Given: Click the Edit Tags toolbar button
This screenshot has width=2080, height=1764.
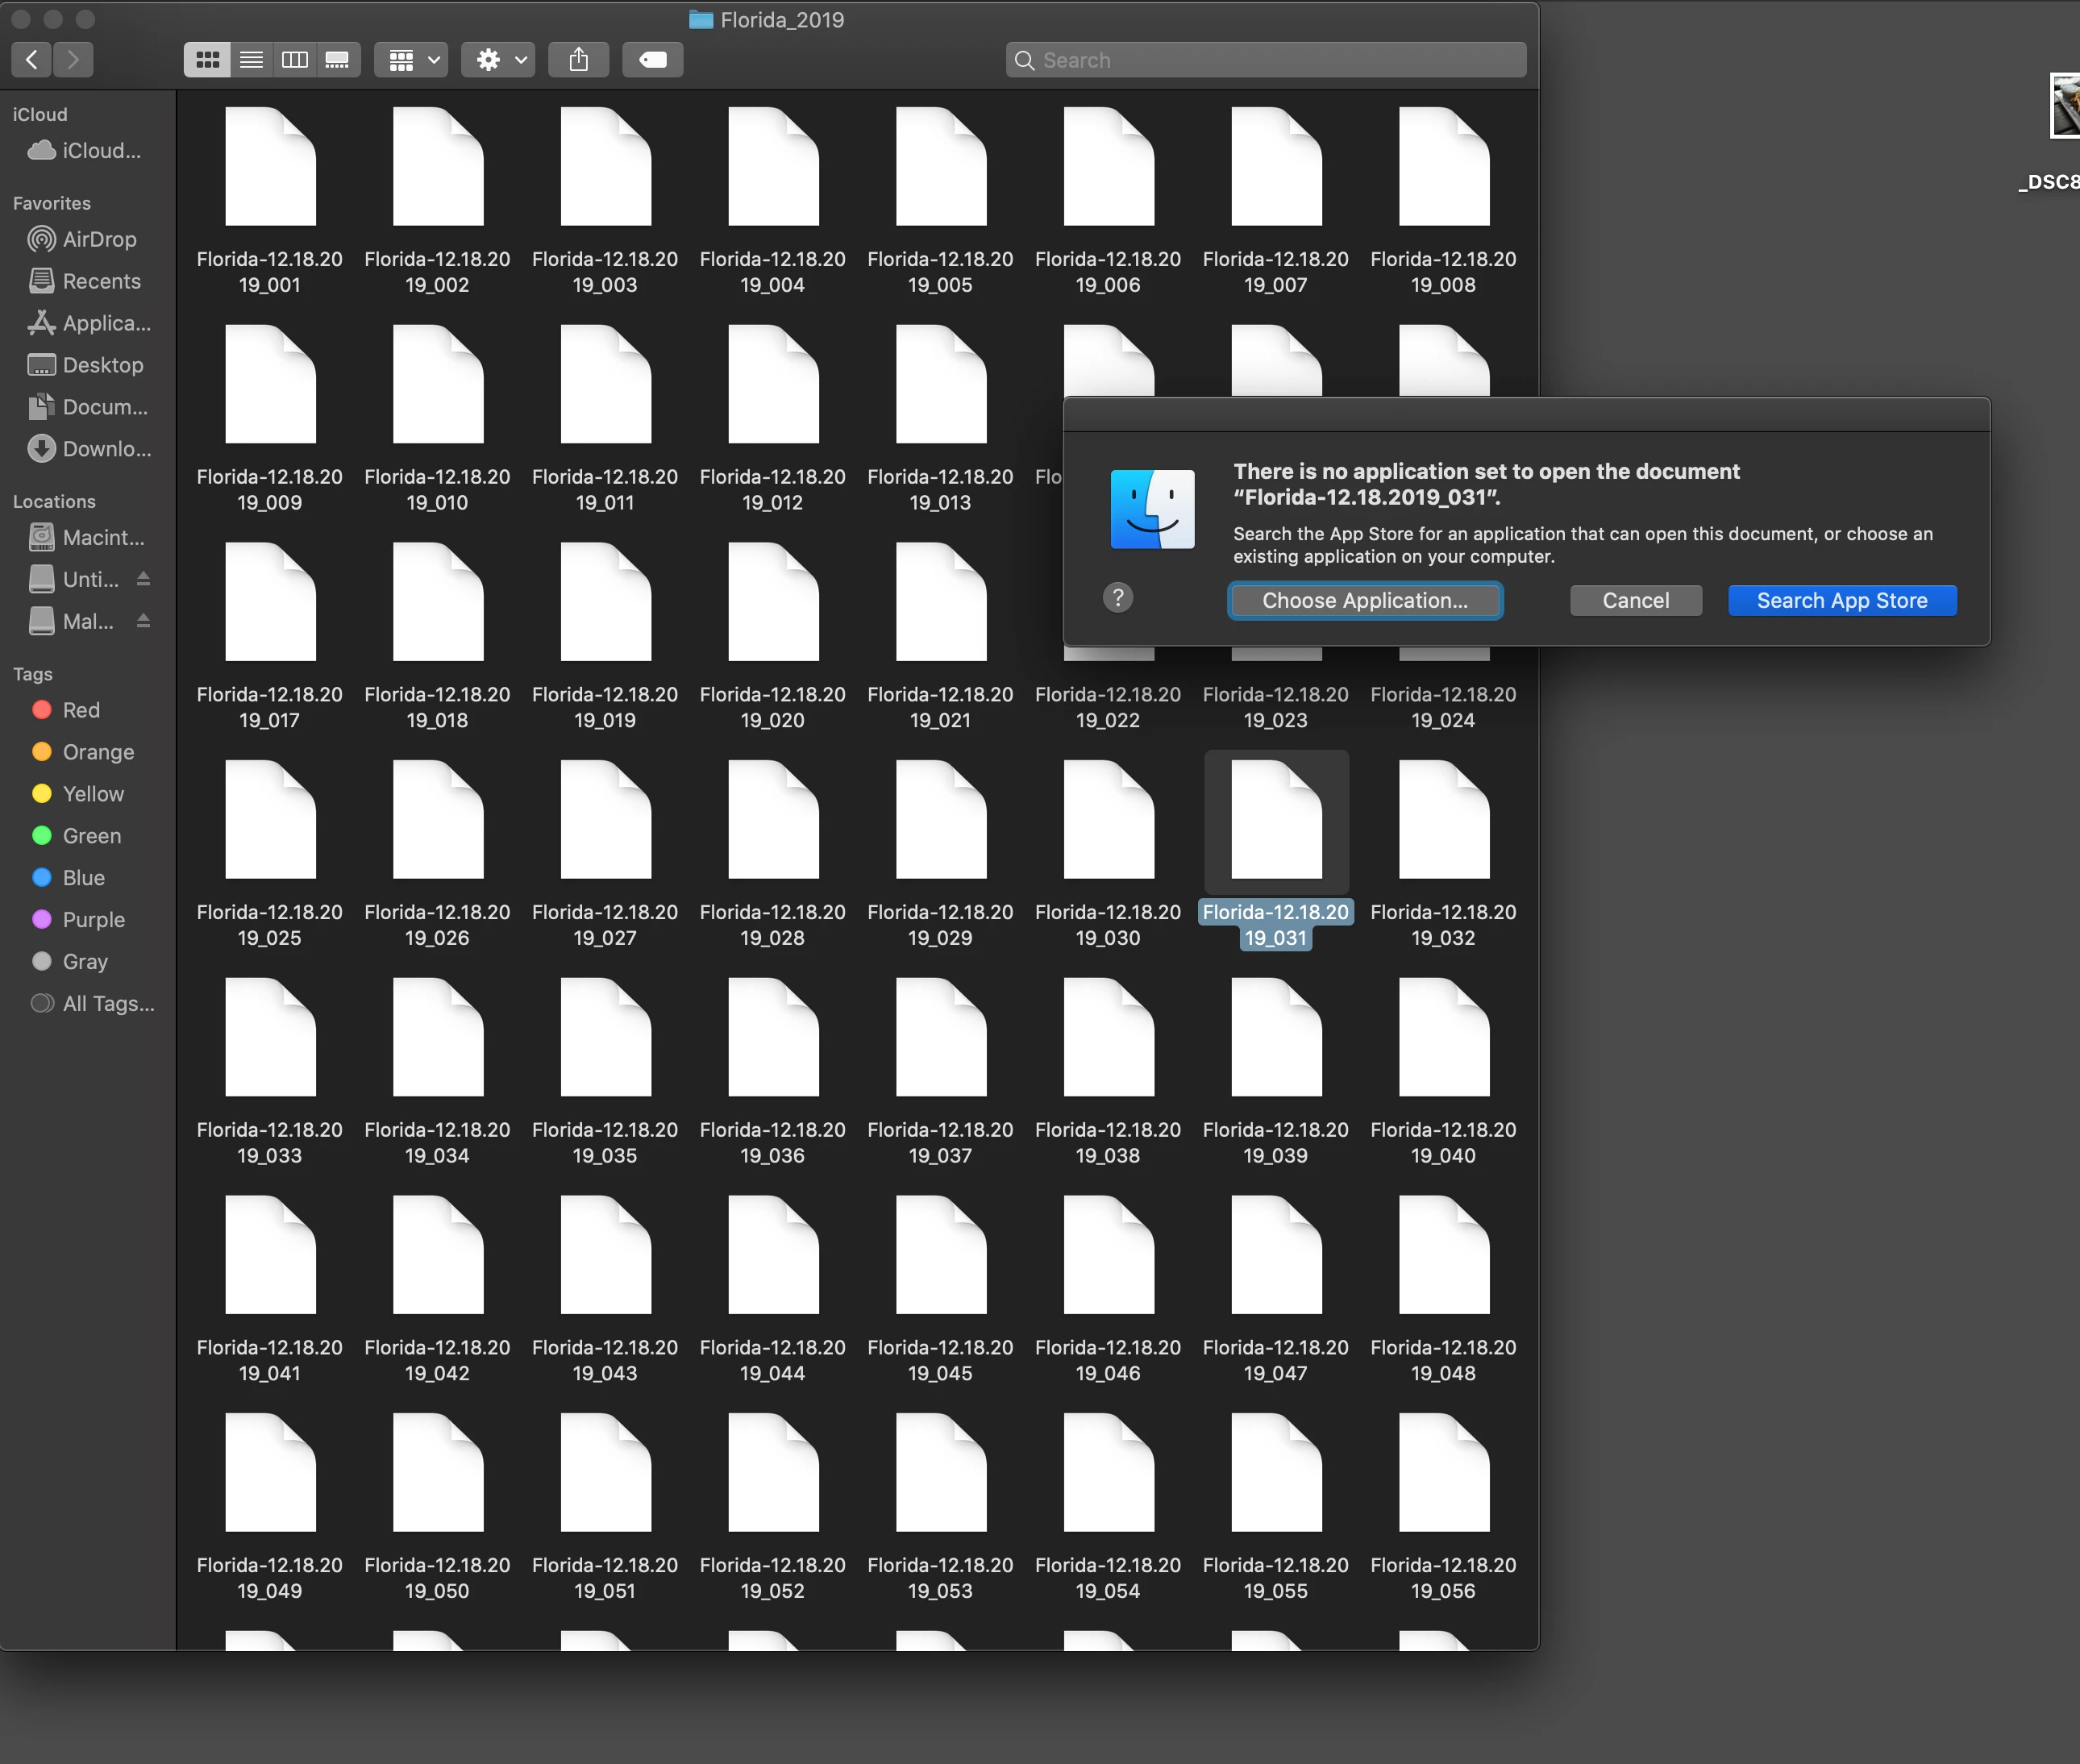Looking at the screenshot, I should pyautogui.click(x=652, y=60).
